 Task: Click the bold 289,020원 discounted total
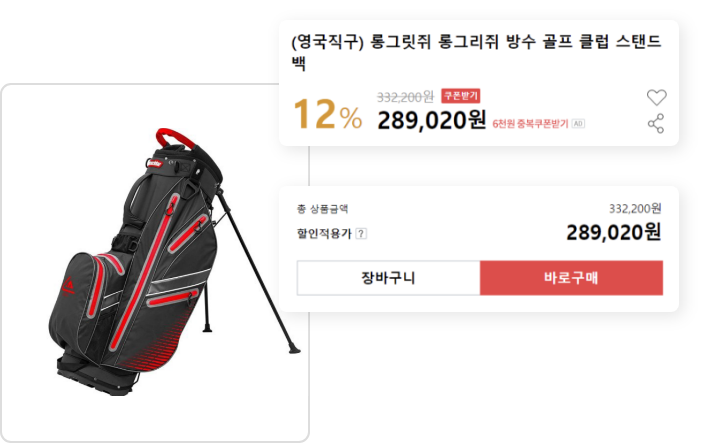(614, 233)
